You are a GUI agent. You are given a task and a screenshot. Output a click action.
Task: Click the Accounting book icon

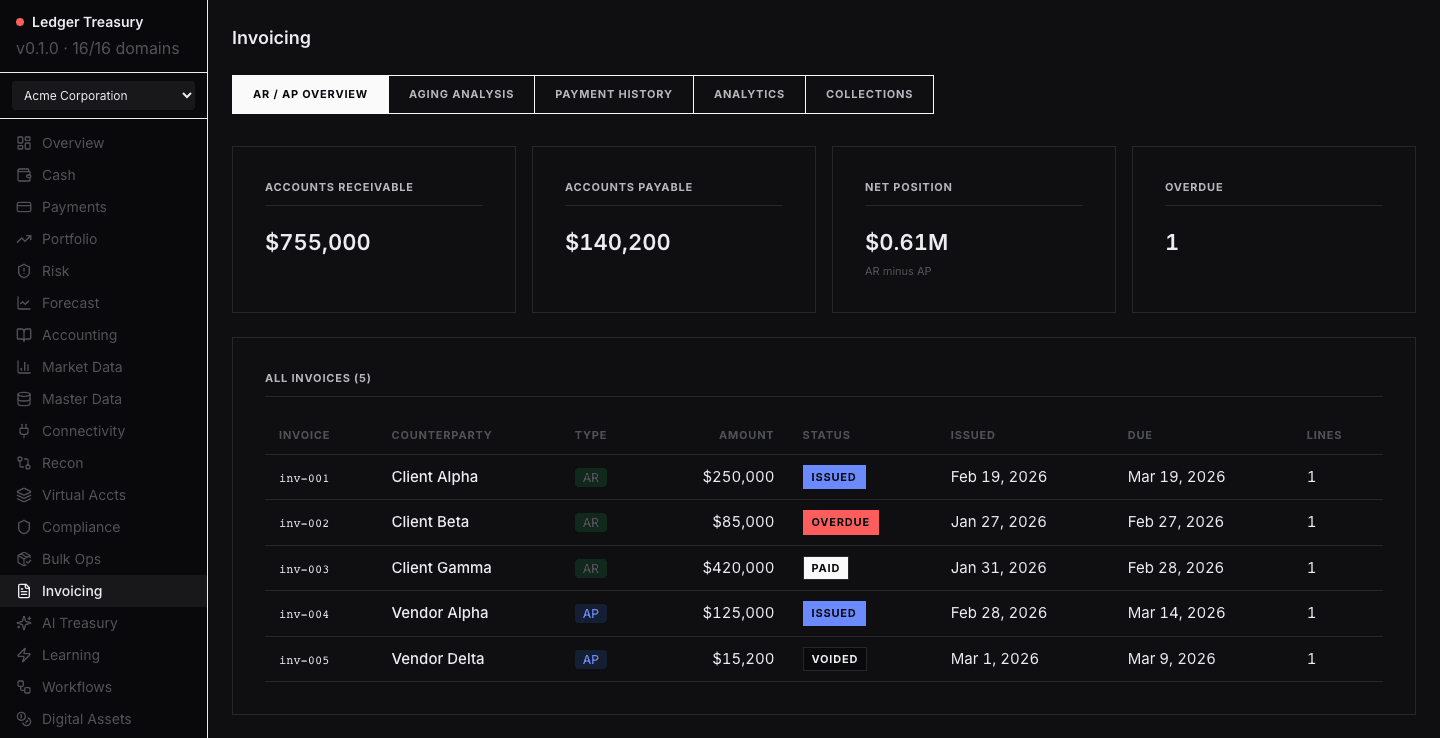coord(24,335)
